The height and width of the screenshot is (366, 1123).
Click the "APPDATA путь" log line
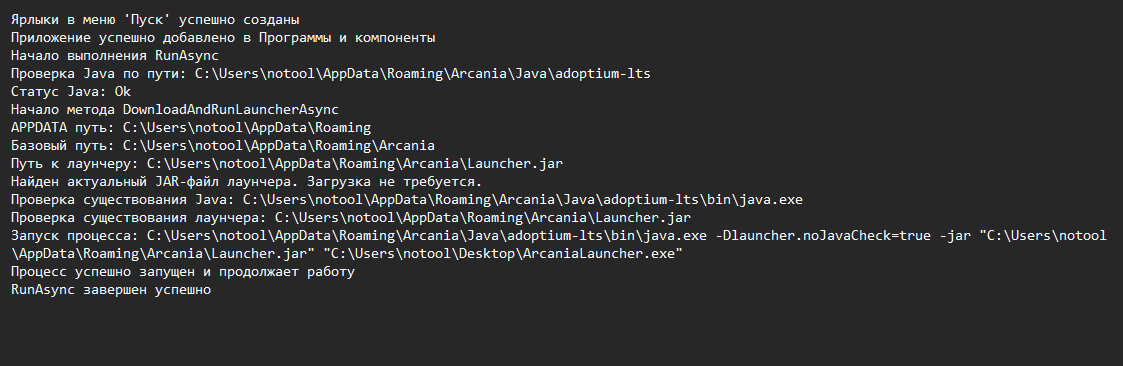point(191,127)
